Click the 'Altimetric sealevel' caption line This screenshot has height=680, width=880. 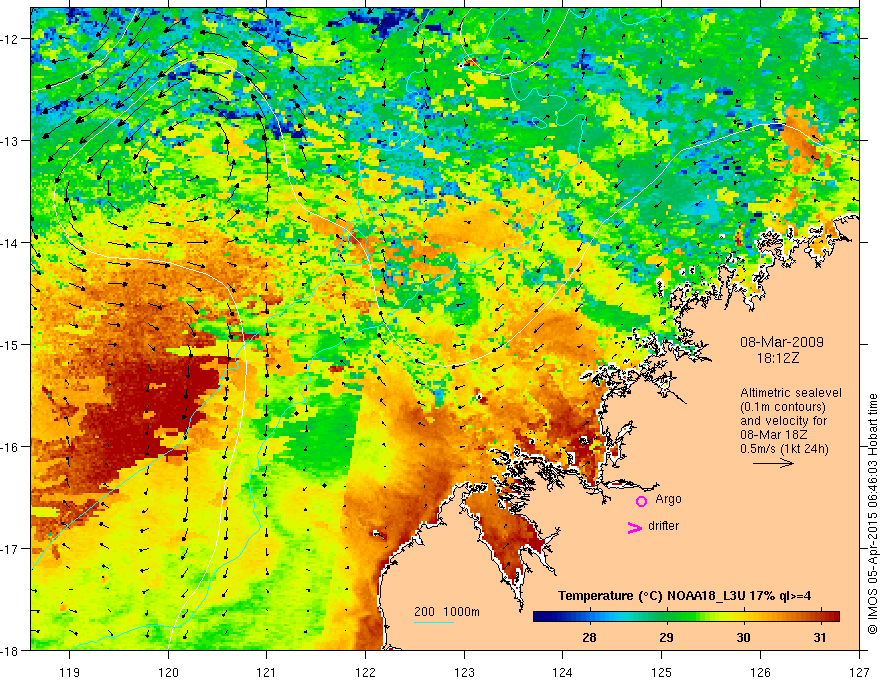791,393
